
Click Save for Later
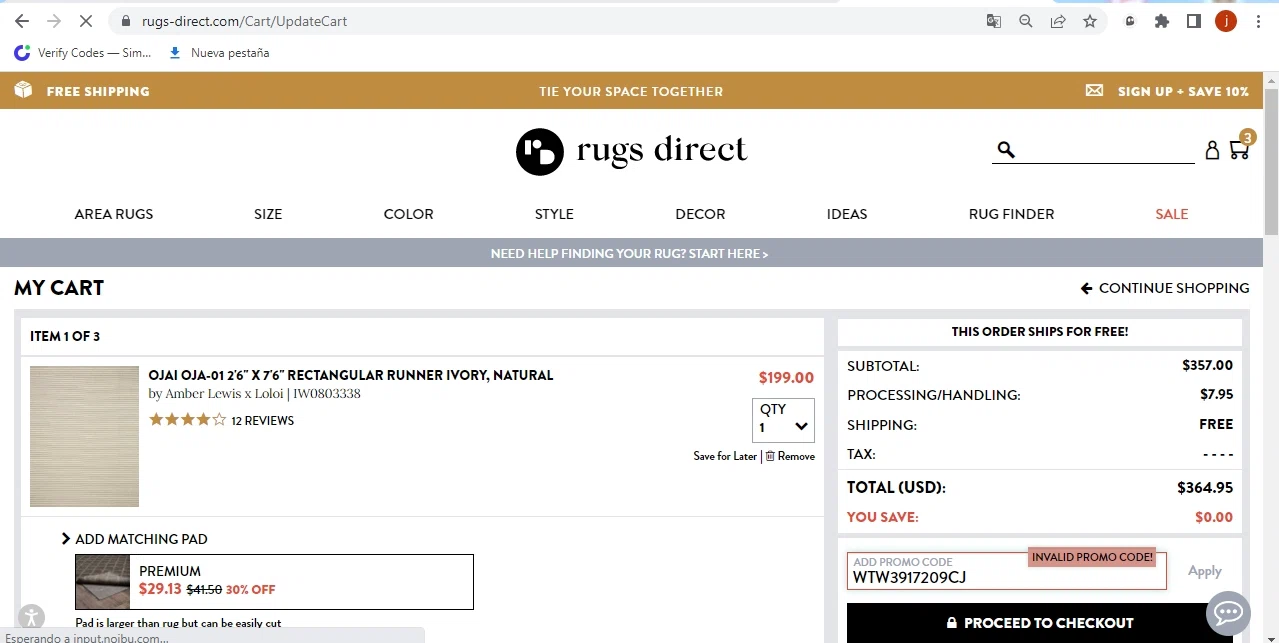pyautogui.click(x=725, y=456)
